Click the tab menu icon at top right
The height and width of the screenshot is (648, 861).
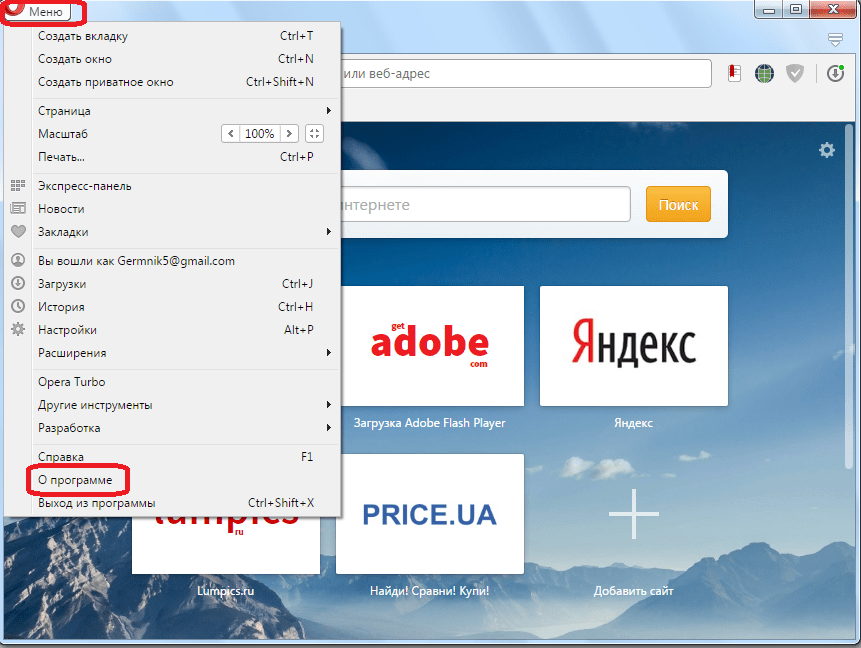point(835,39)
